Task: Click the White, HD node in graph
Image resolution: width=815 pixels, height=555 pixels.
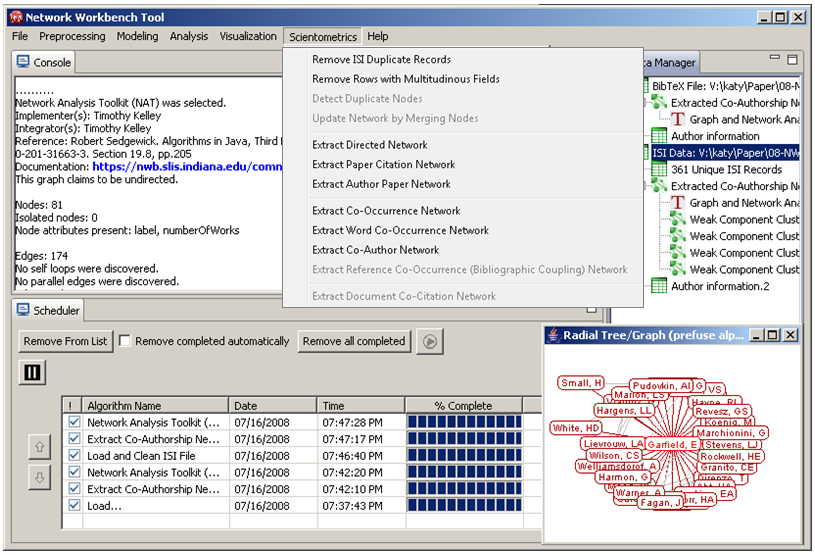Action: [x=576, y=428]
